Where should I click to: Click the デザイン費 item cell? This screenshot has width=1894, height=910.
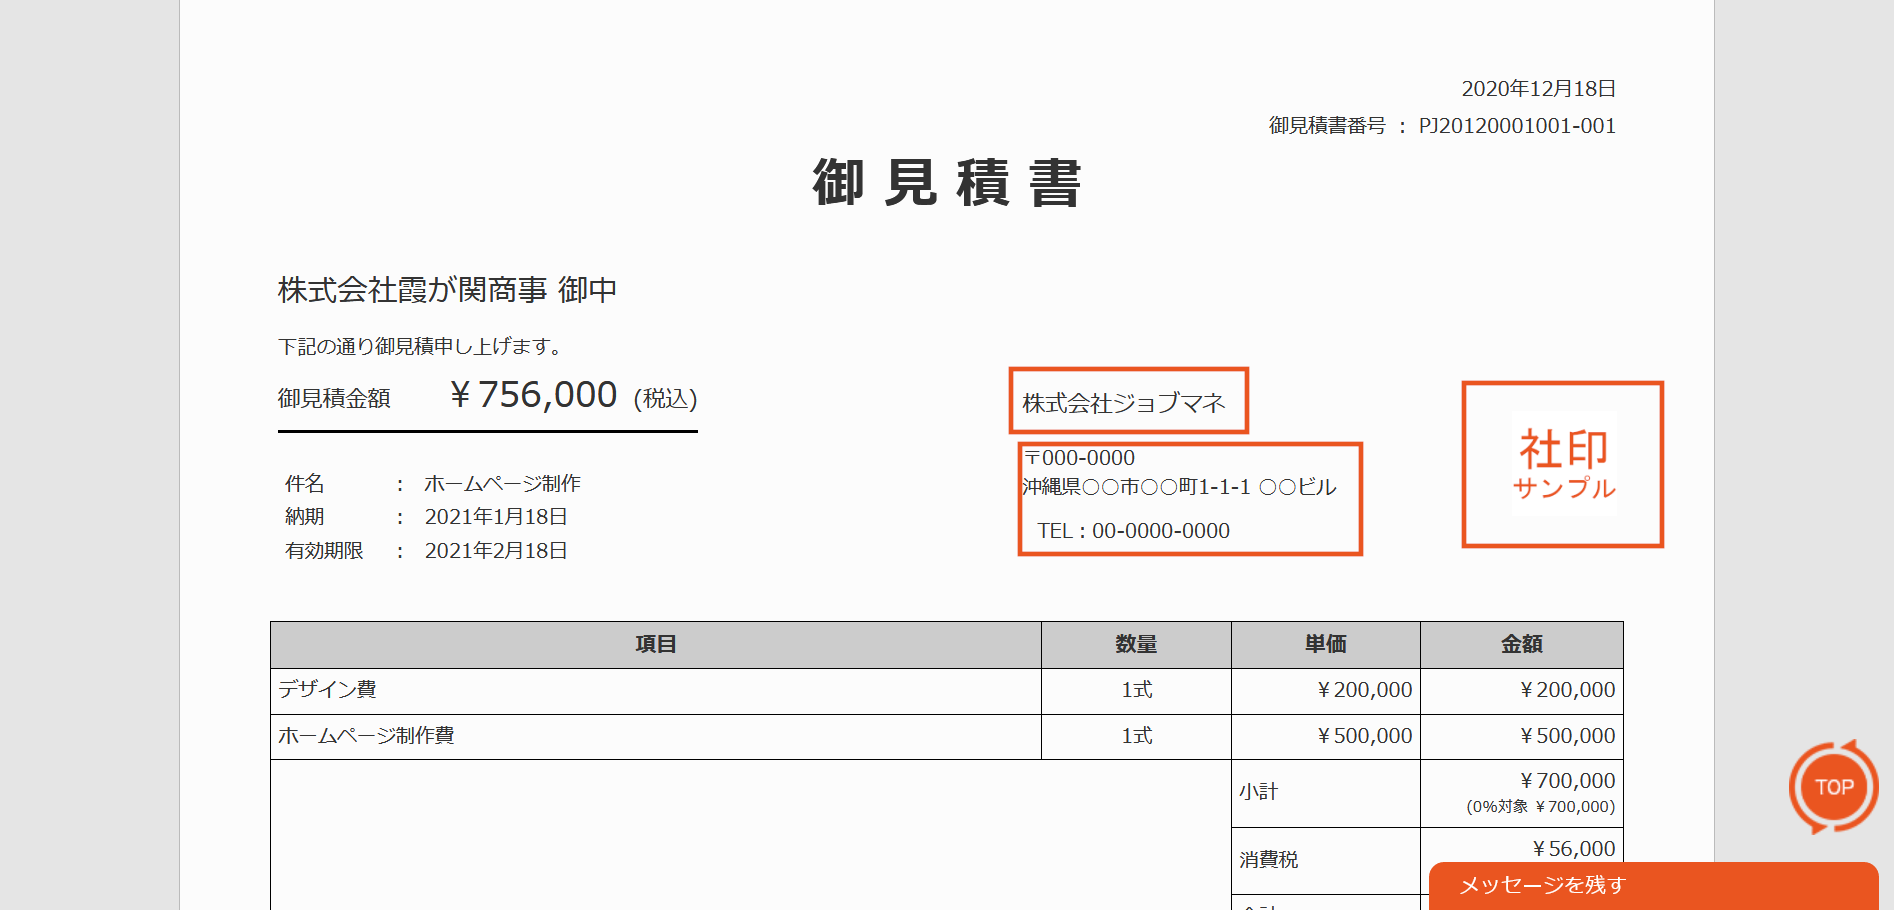tap(656, 691)
